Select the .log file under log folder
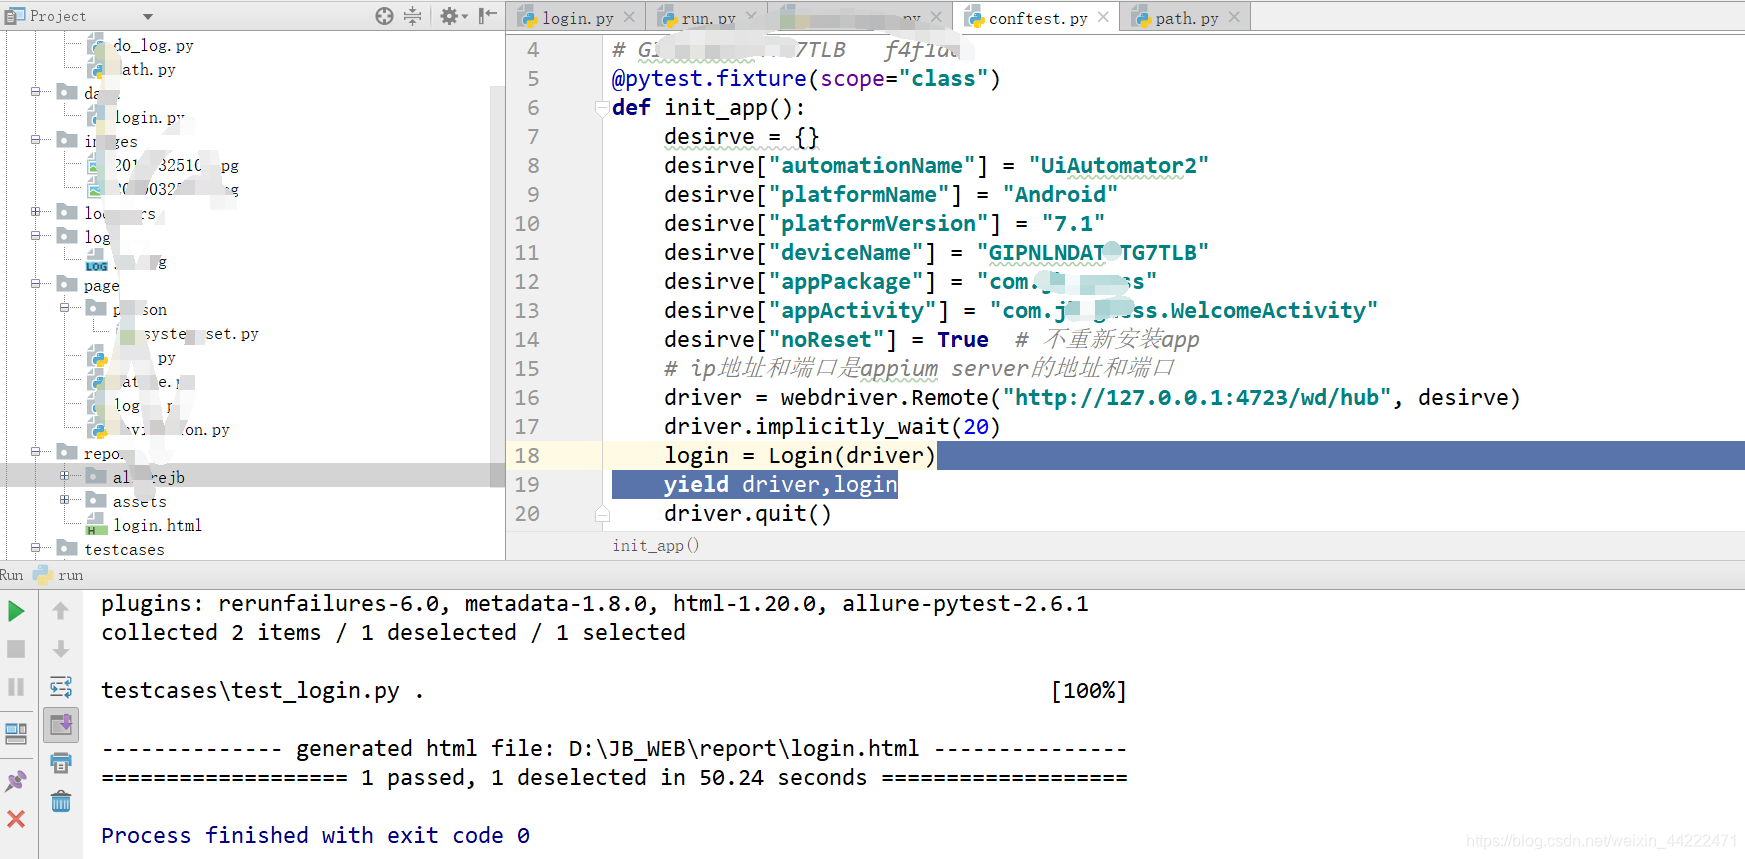1745x859 pixels. pyautogui.click(x=127, y=262)
